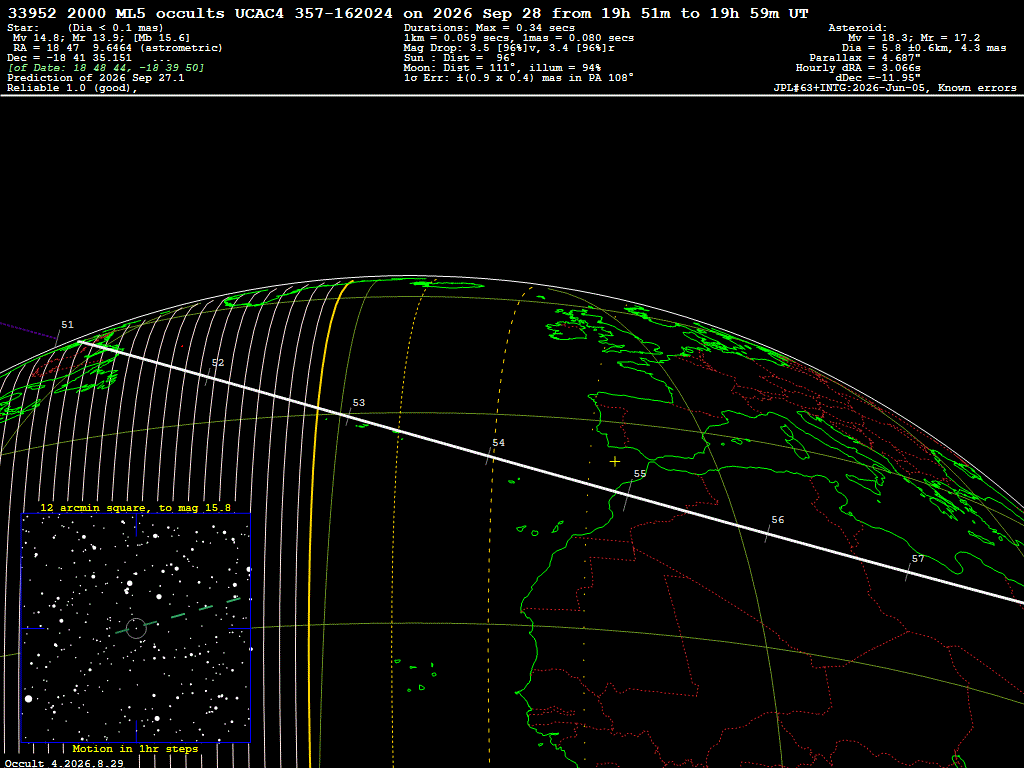Click the star chart thumbnail inset
Image resolution: width=1024 pixels, height=768 pixels.
coord(136,628)
